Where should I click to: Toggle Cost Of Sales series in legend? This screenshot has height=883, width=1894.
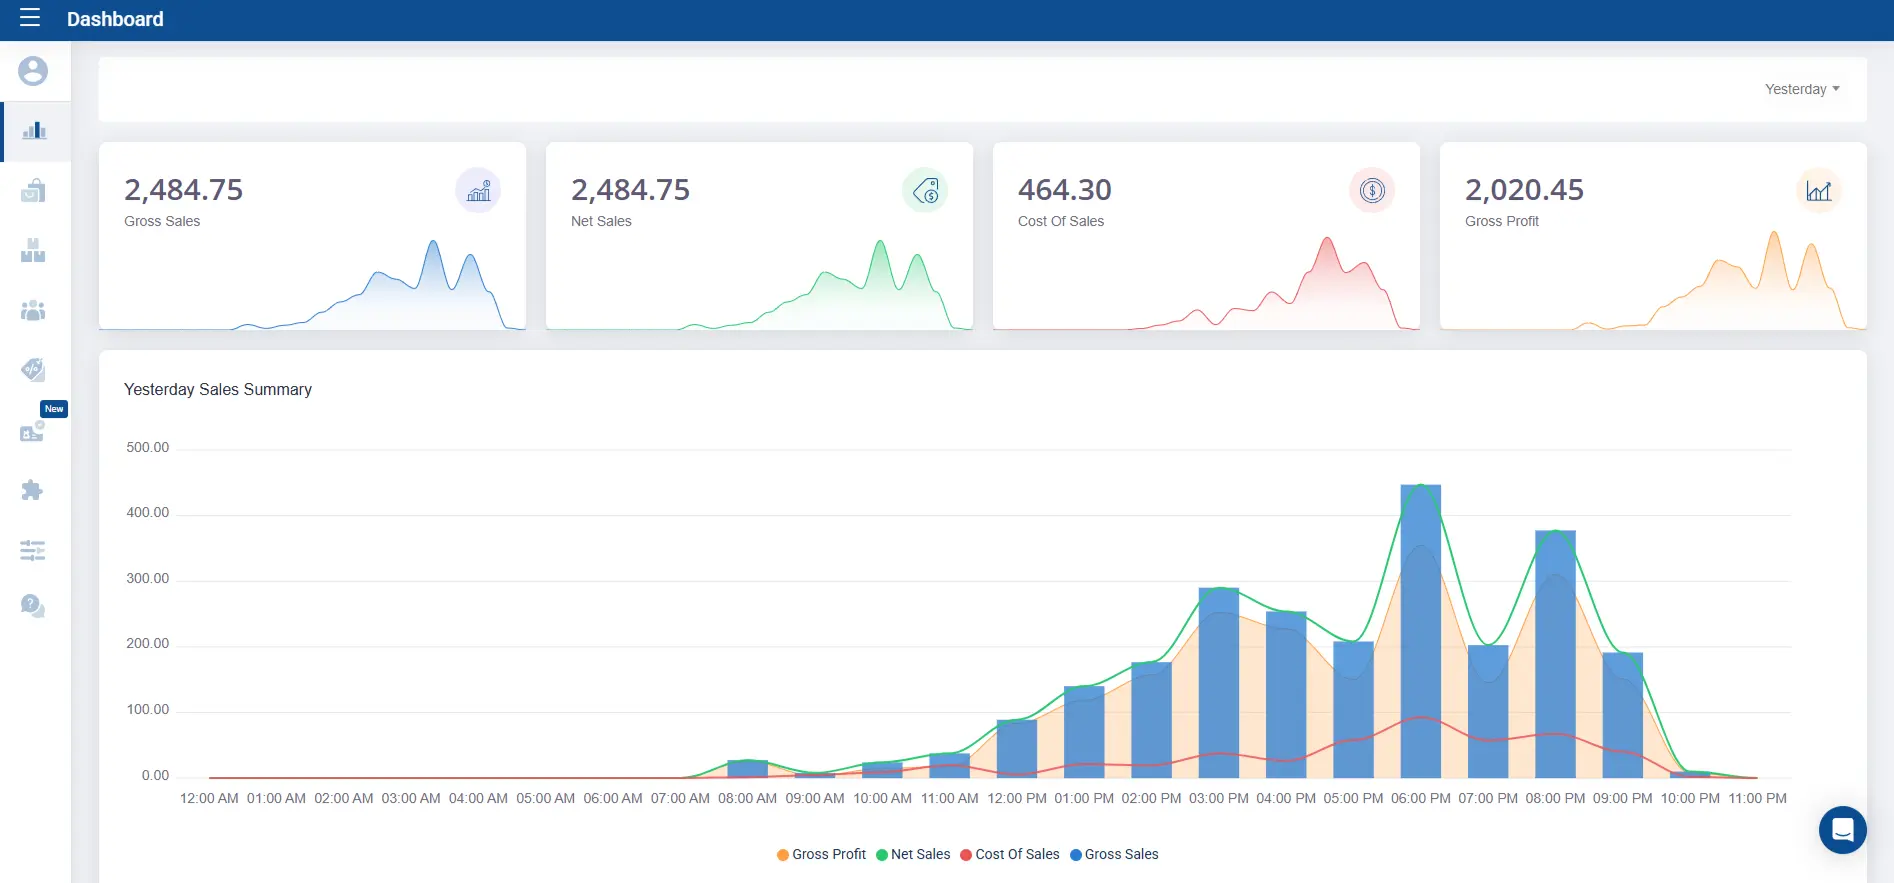pyautogui.click(x=1010, y=854)
